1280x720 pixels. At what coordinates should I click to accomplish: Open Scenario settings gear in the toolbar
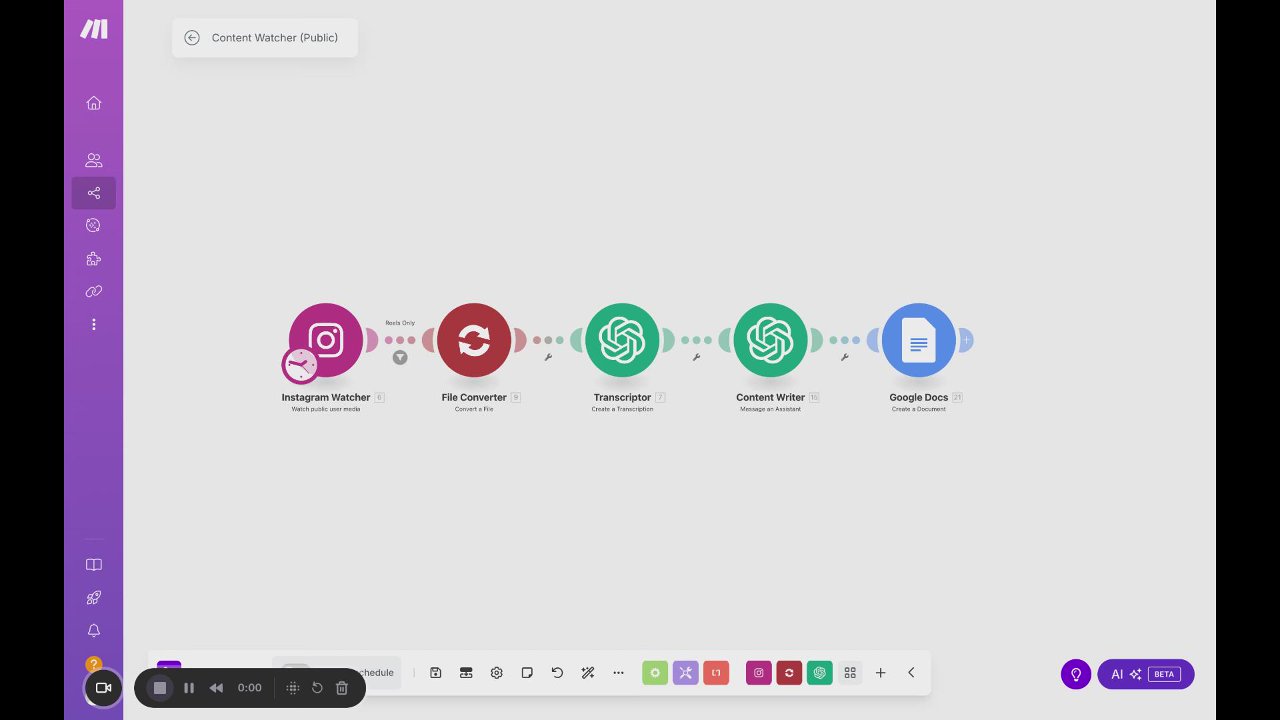497,673
